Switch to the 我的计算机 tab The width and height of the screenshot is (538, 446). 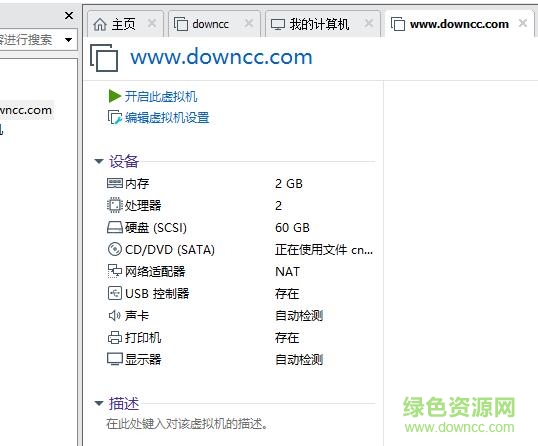coord(323,24)
